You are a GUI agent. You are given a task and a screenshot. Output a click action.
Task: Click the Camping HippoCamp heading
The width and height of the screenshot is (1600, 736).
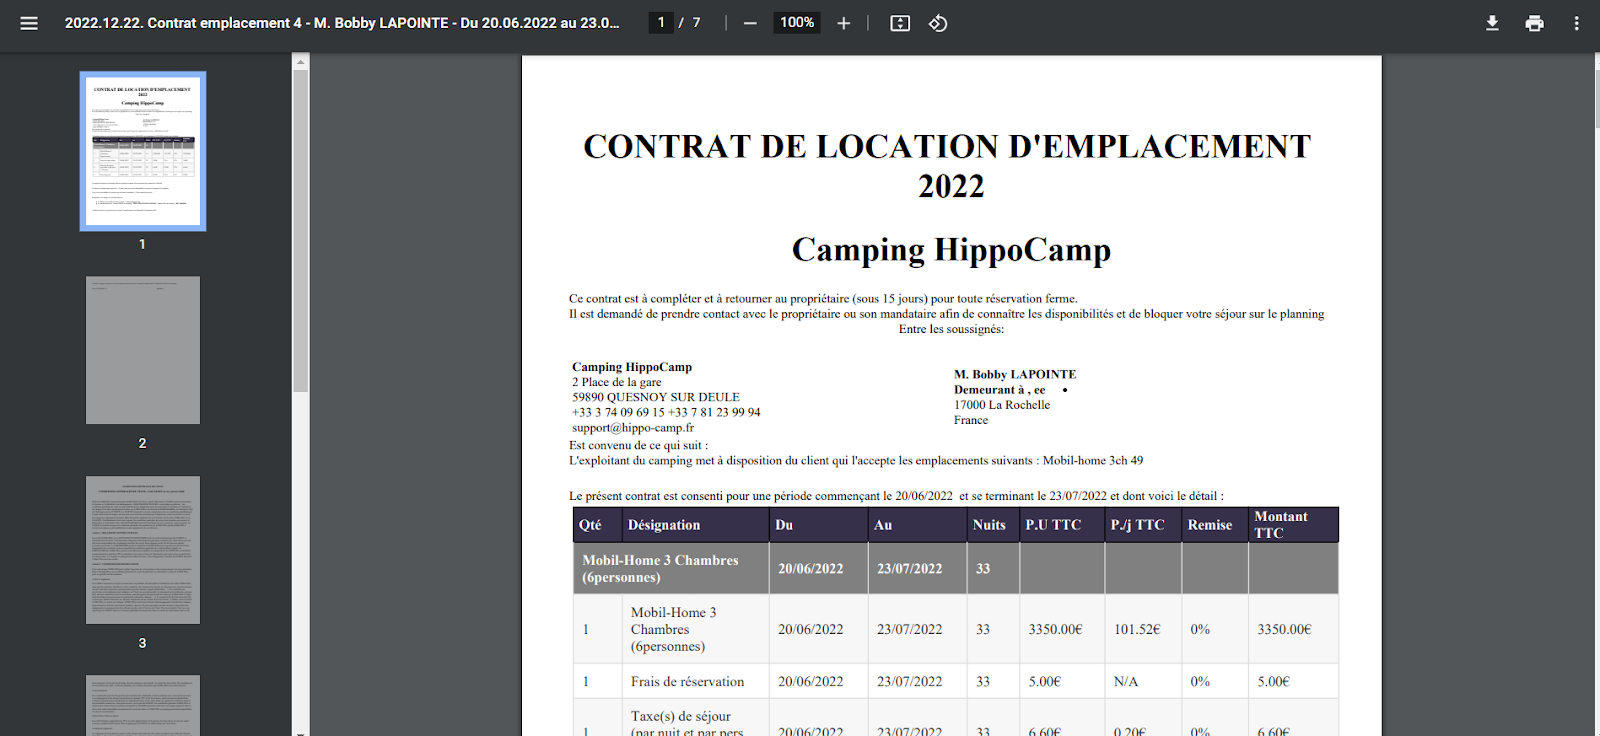[951, 250]
